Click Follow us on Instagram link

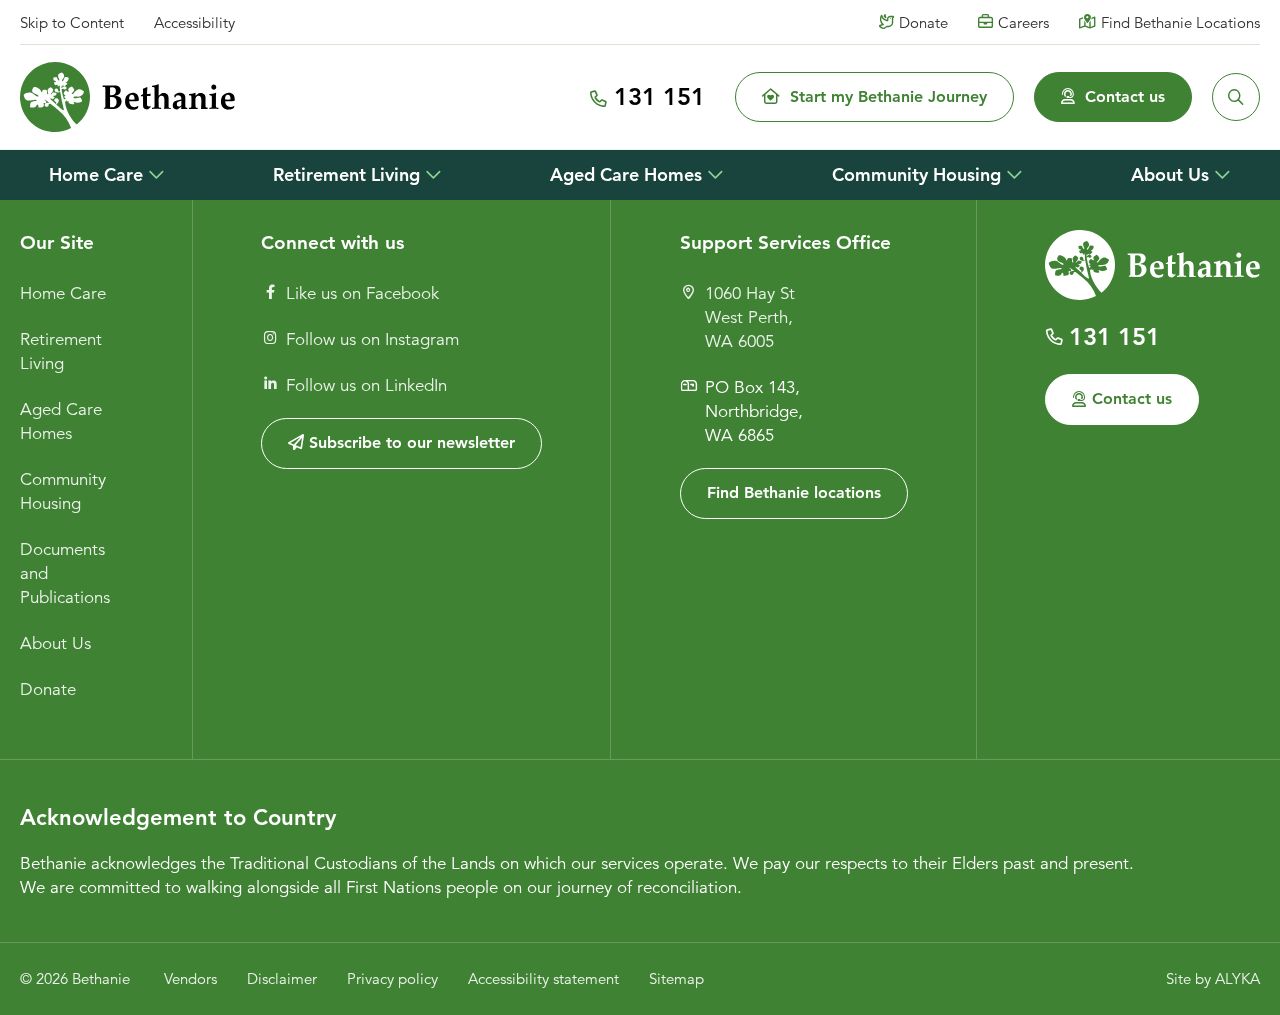tap(372, 339)
